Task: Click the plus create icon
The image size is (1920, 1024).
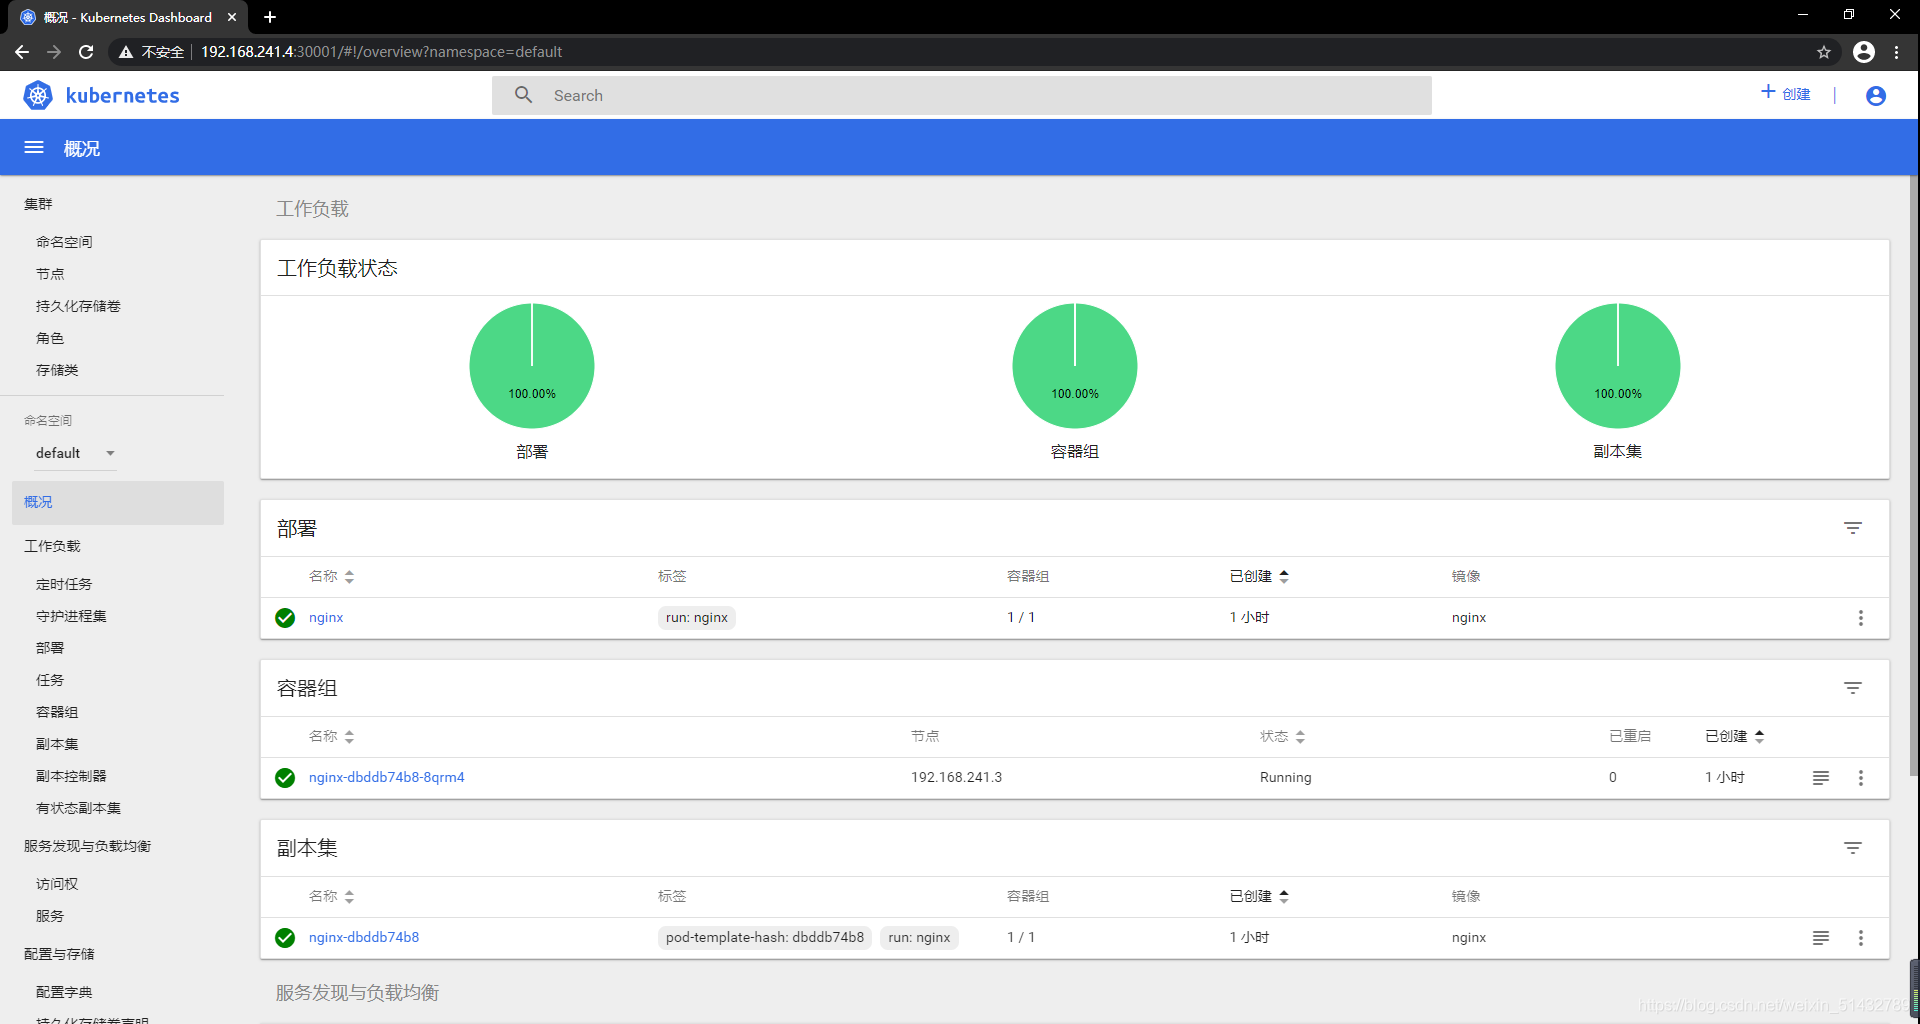Action: [x=1768, y=92]
